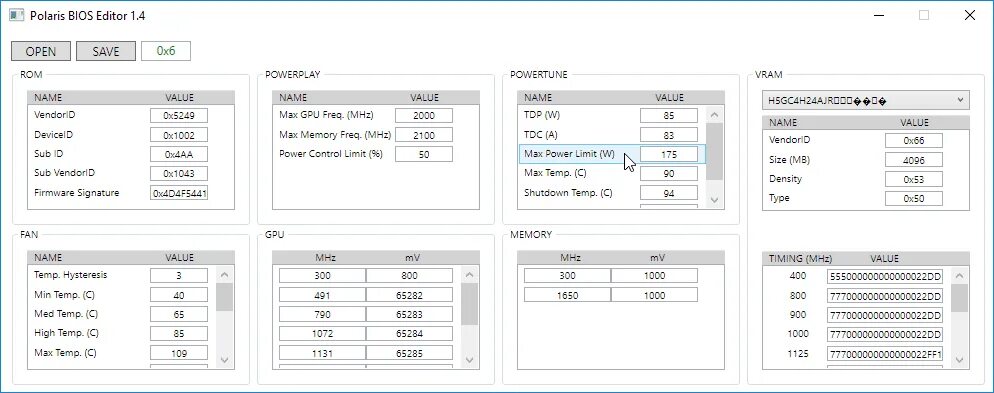Image resolution: width=994 pixels, height=393 pixels.
Task: Edit POWERTUNE Max Temp. value 90
Action: [x=669, y=174]
